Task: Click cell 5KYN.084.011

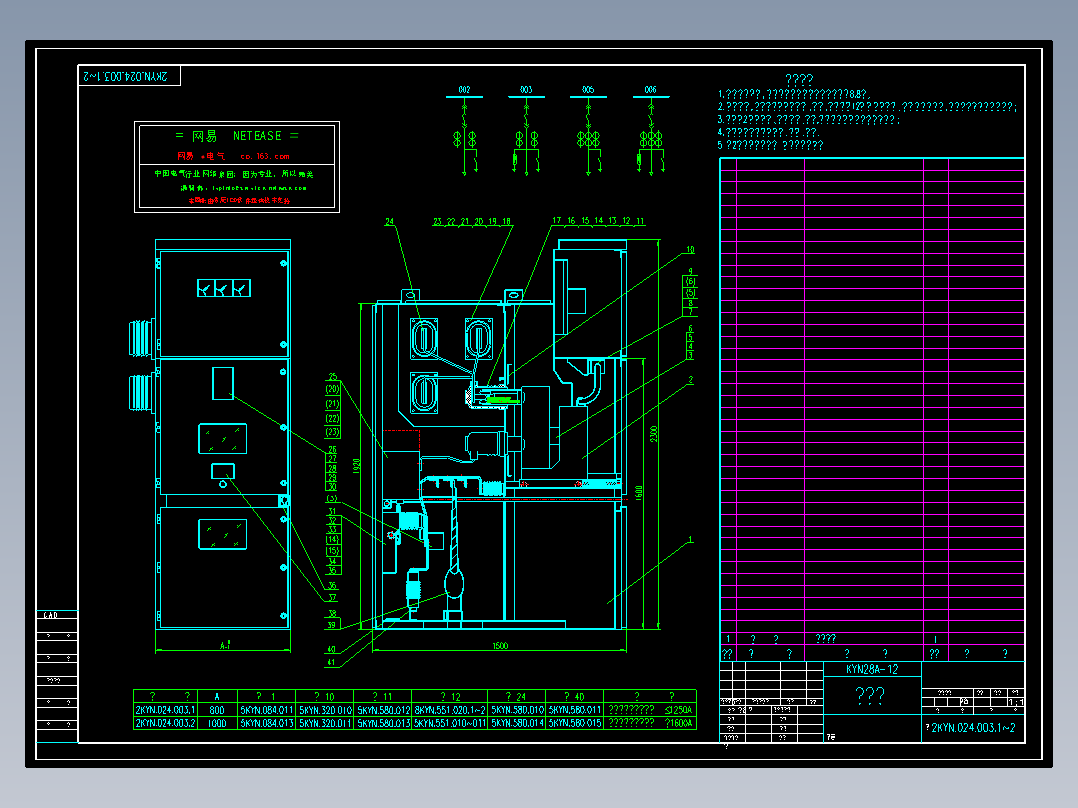Action: click(267, 710)
